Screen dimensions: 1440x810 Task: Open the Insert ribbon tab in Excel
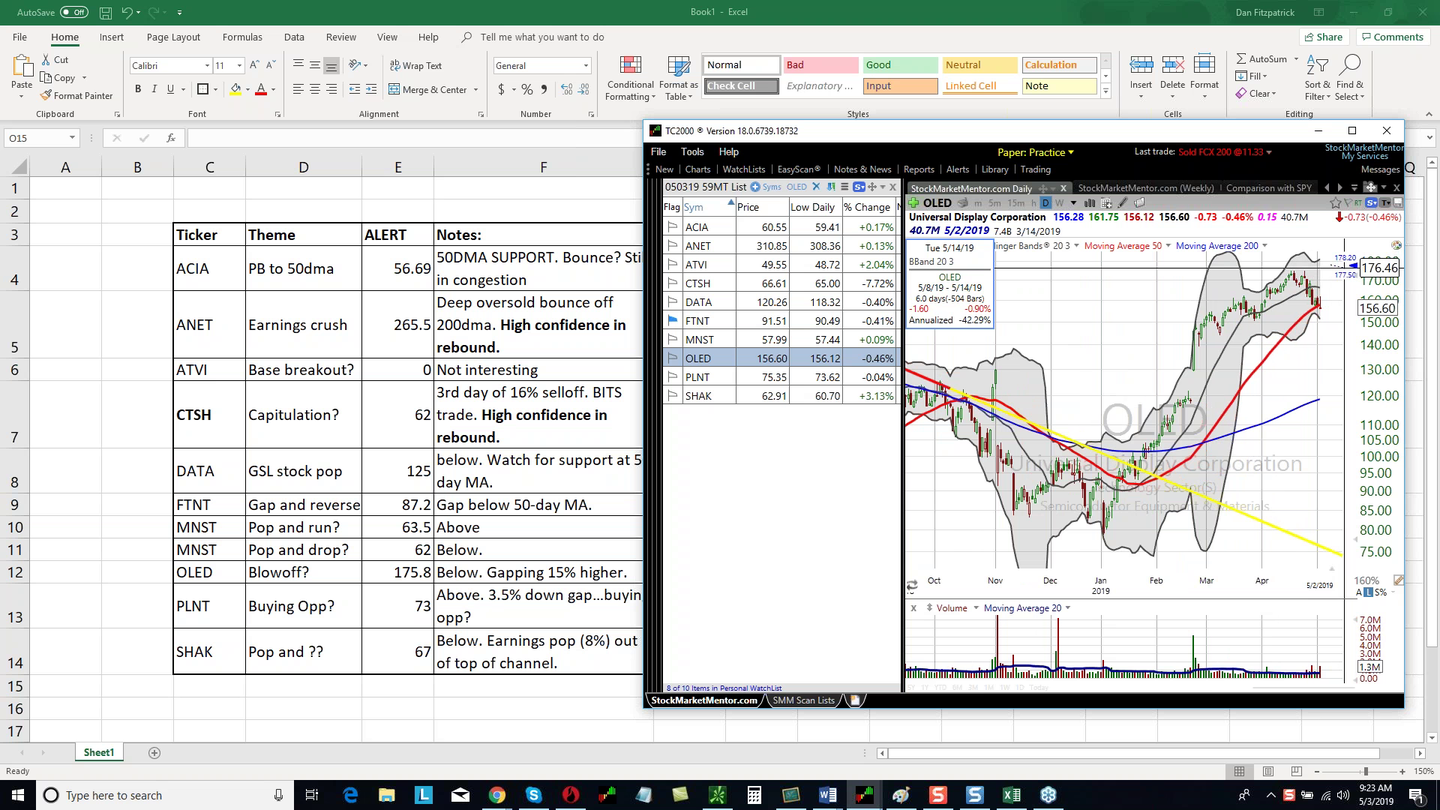[111, 37]
